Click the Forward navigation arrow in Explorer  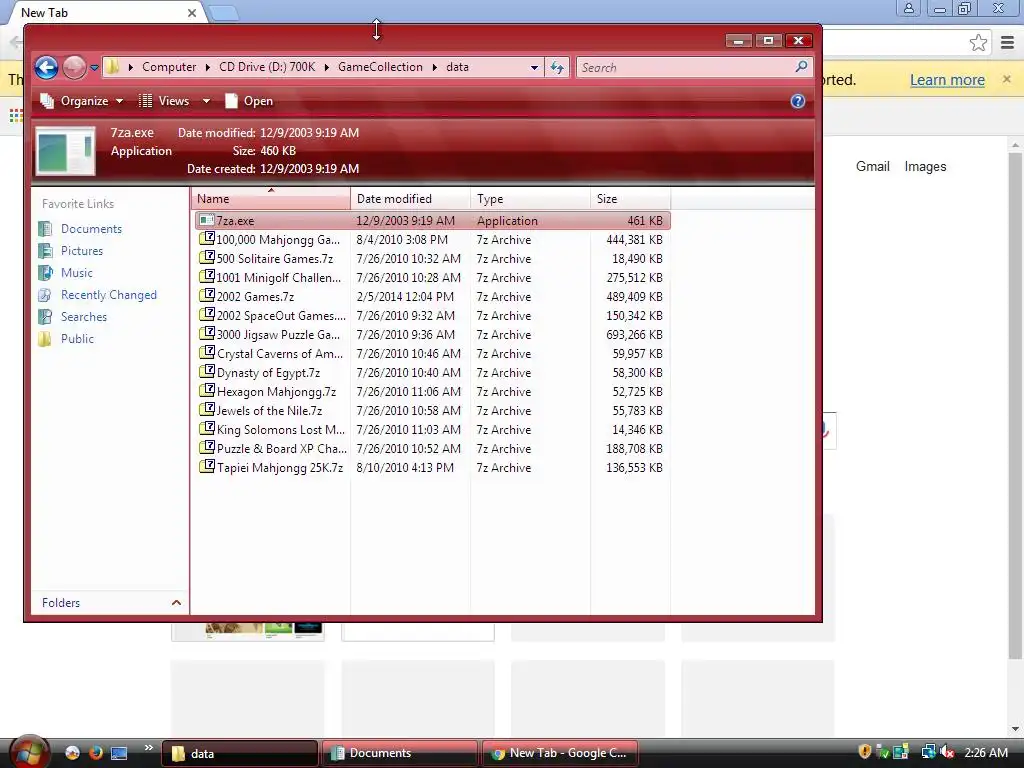click(74, 67)
